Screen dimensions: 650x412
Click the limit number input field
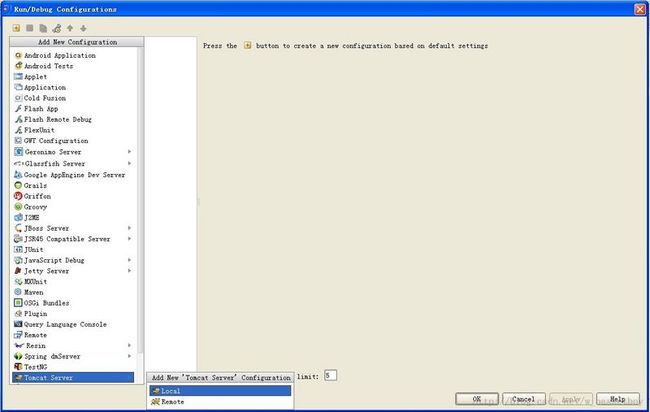pyautogui.click(x=330, y=376)
